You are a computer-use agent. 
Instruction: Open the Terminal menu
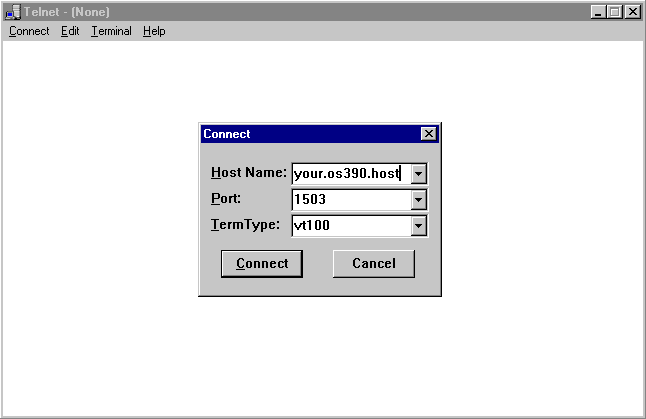[111, 31]
